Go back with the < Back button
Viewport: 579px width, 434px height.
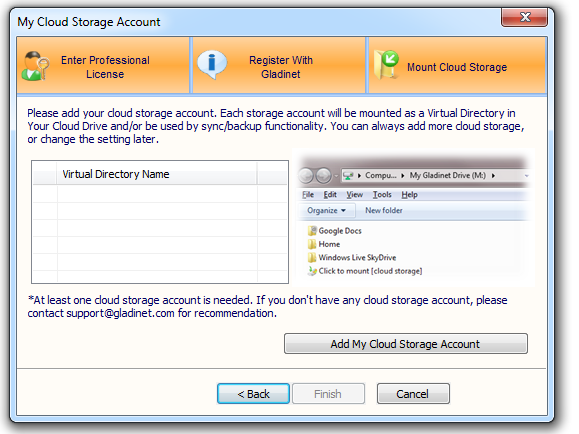[x=253, y=394]
